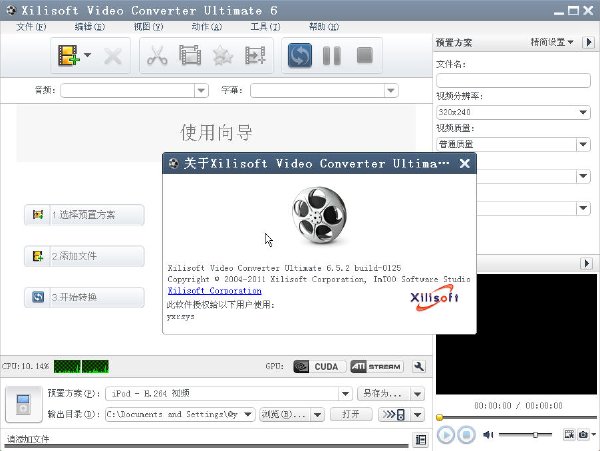Click the 浏览(B)... browse button
Viewport: 600px width, 451px height.
(285, 414)
